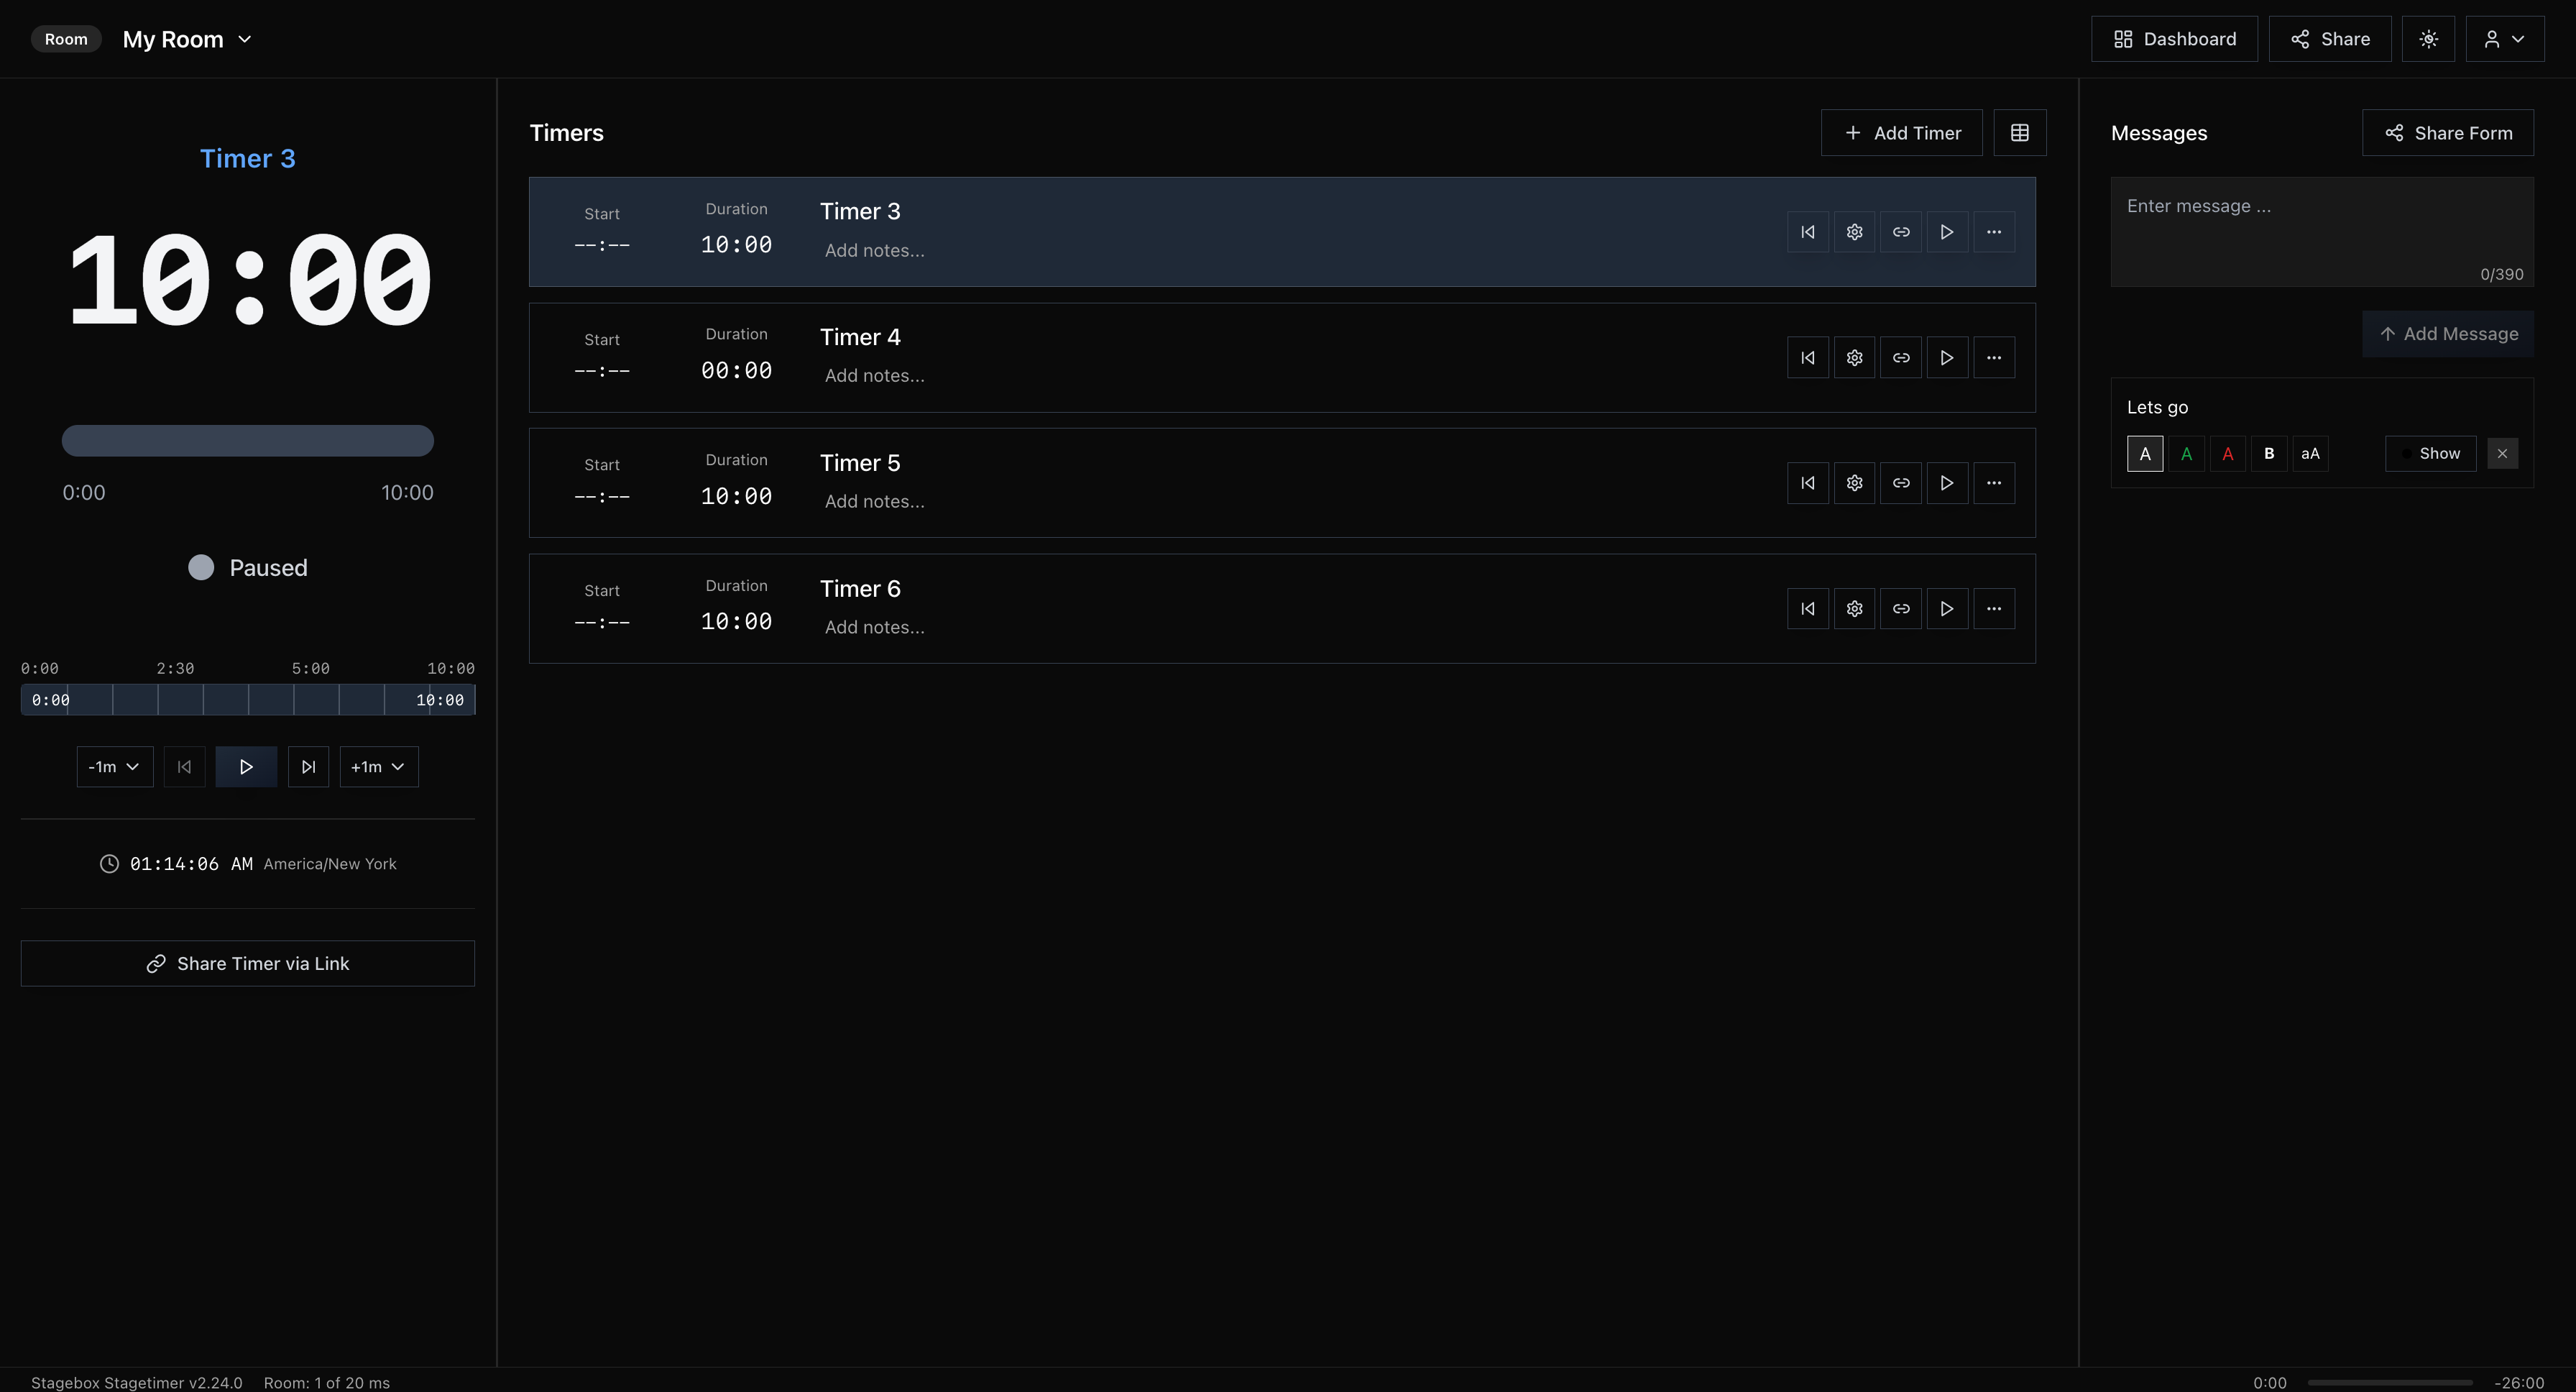Delete the 'Lets go' message
2576x1392 pixels.
(2502, 454)
